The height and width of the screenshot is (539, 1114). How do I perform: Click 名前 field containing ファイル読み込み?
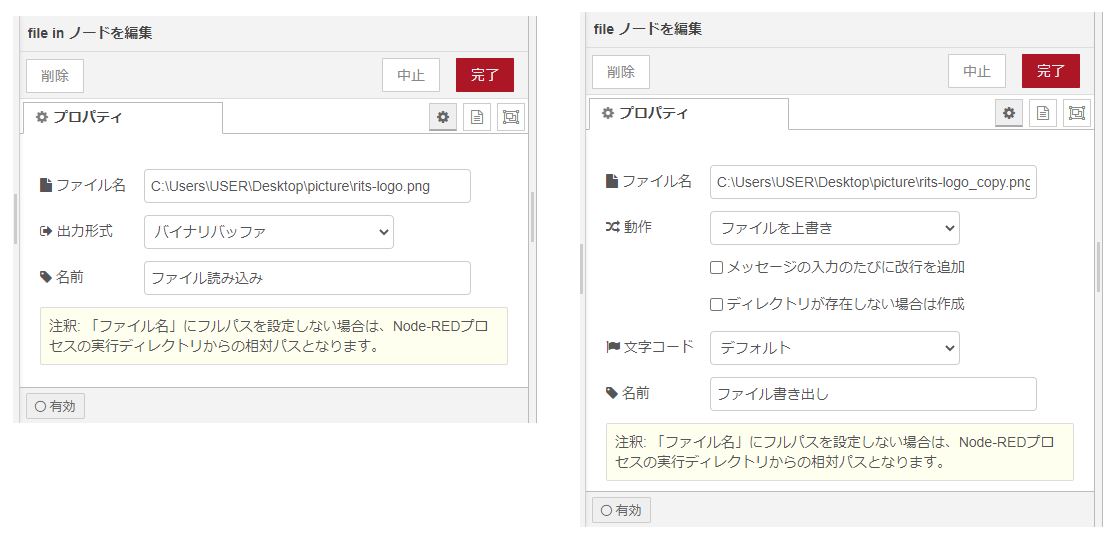[306, 278]
